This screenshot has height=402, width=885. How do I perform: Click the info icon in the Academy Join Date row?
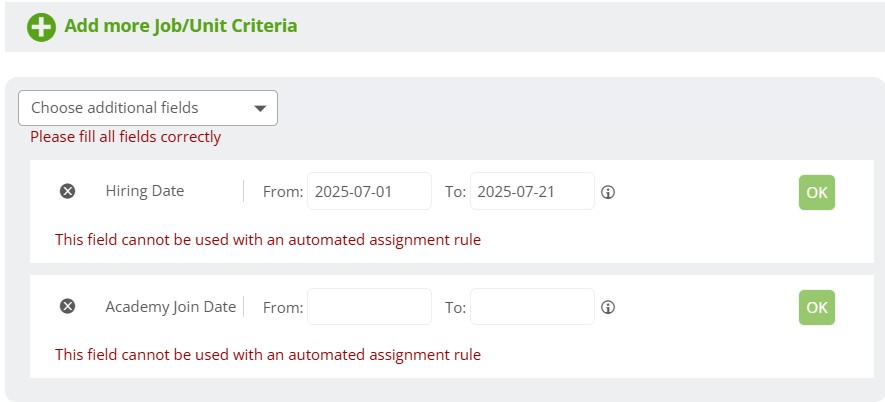click(608, 307)
